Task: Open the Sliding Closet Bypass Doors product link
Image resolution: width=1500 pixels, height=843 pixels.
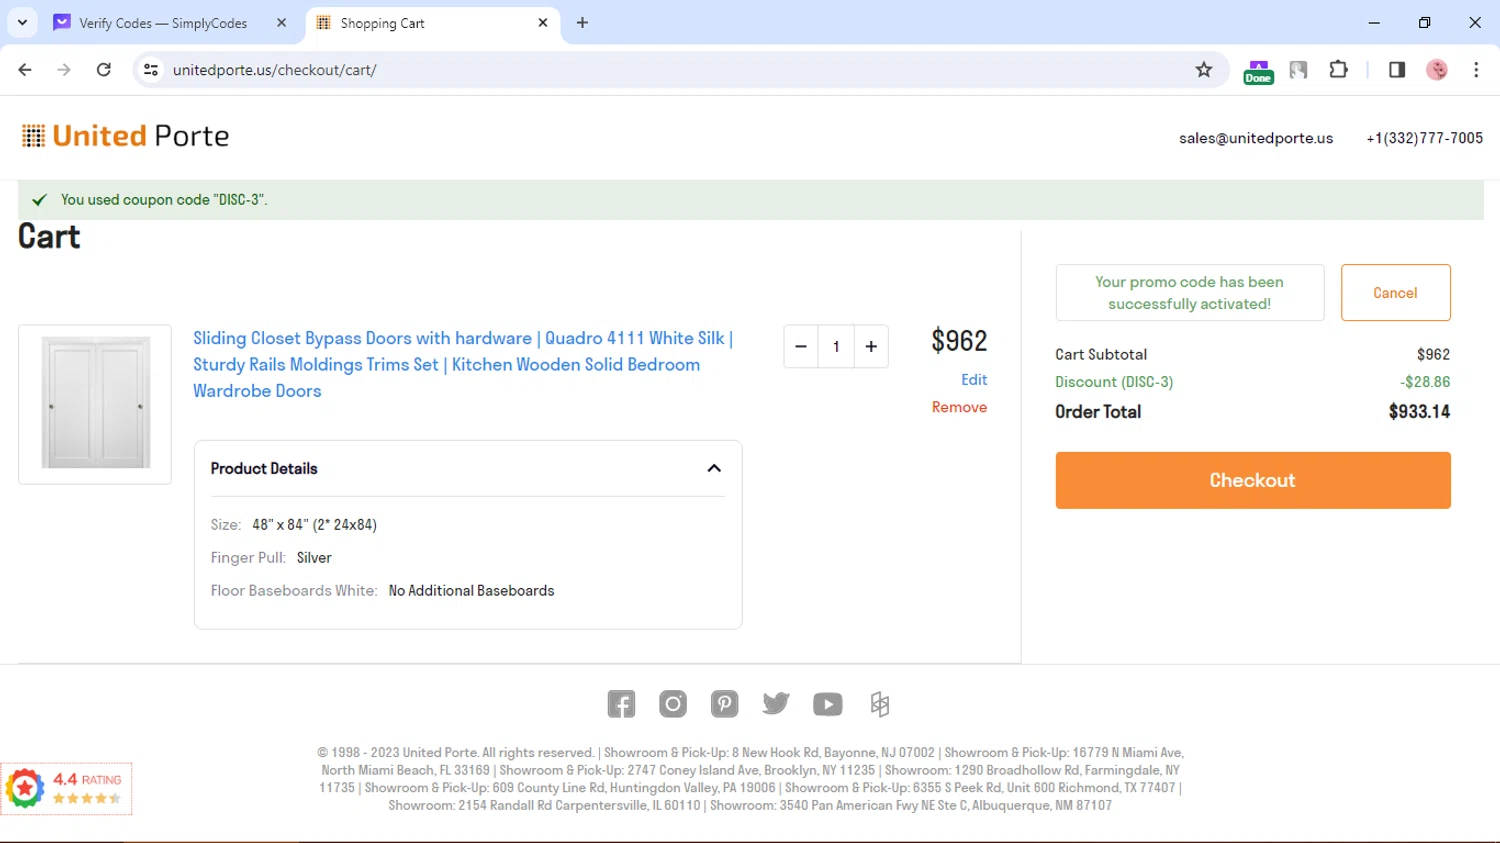Action: point(463,364)
